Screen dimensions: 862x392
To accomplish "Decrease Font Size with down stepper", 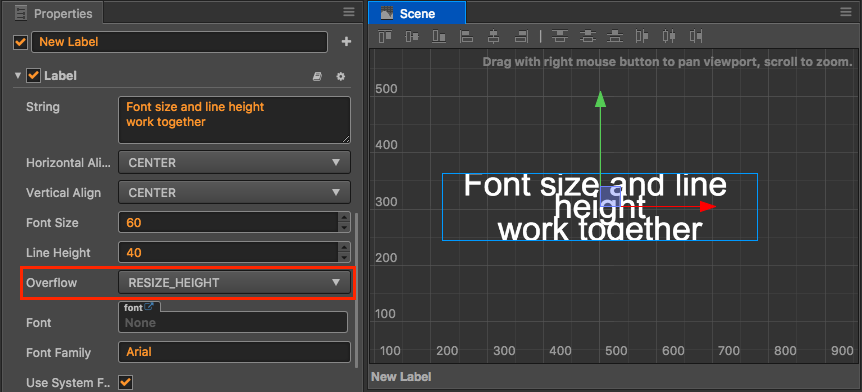I will click(344, 228).
